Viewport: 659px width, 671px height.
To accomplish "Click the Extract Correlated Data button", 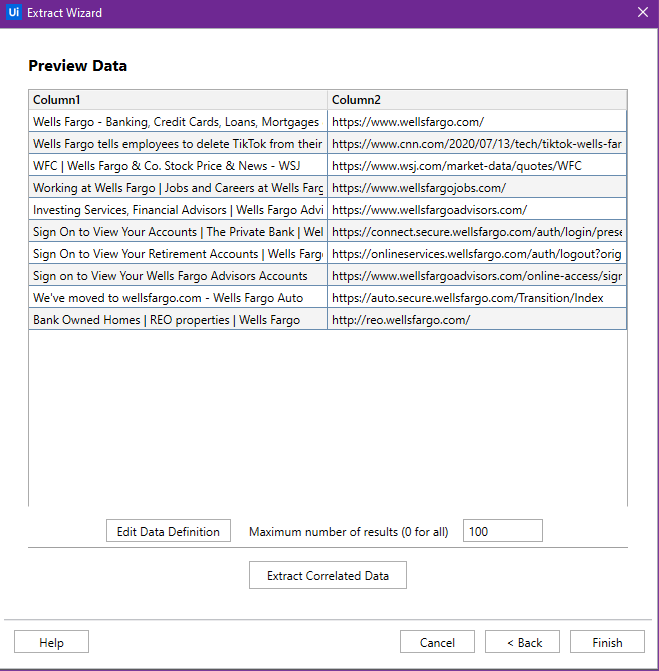I will (328, 575).
